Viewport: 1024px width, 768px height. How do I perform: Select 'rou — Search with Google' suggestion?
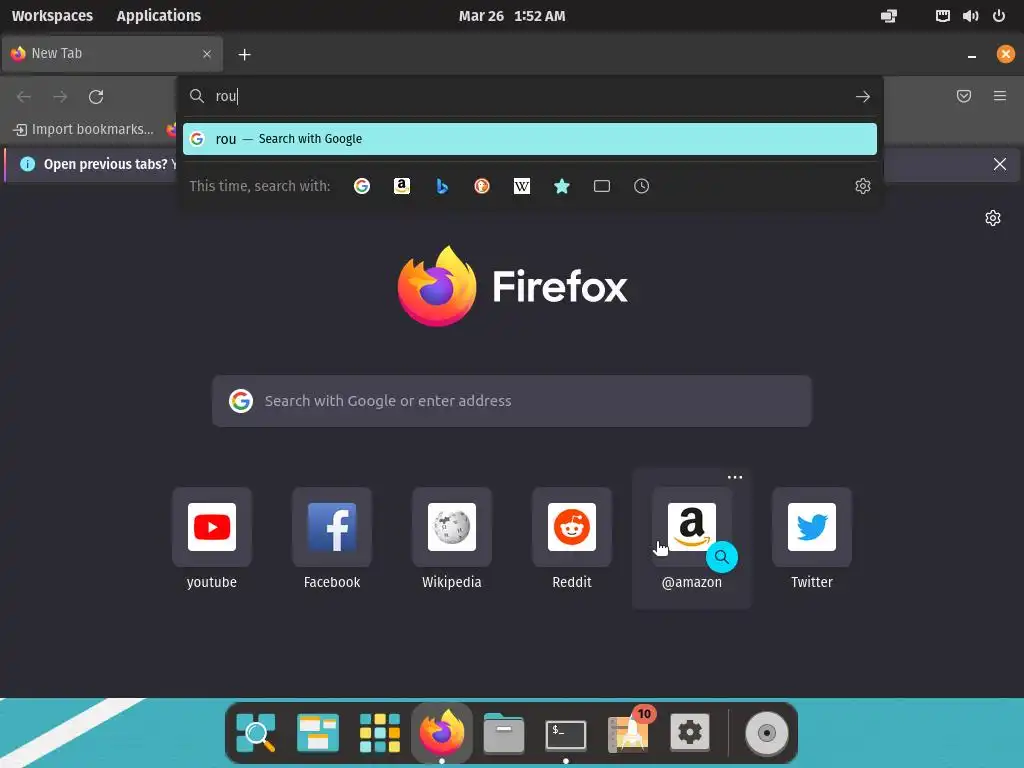pos(530,139)
